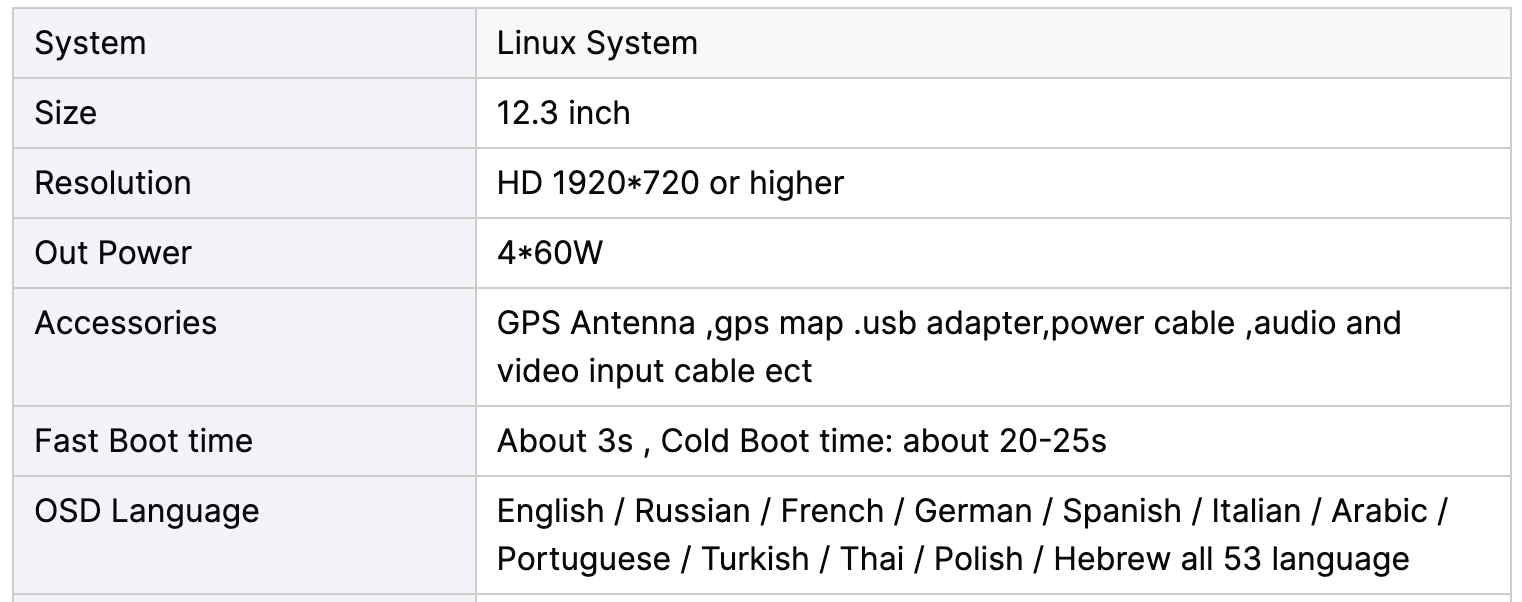Click the word "Arabic" in languages list

pyautogui.click(x=1379, y=511)
